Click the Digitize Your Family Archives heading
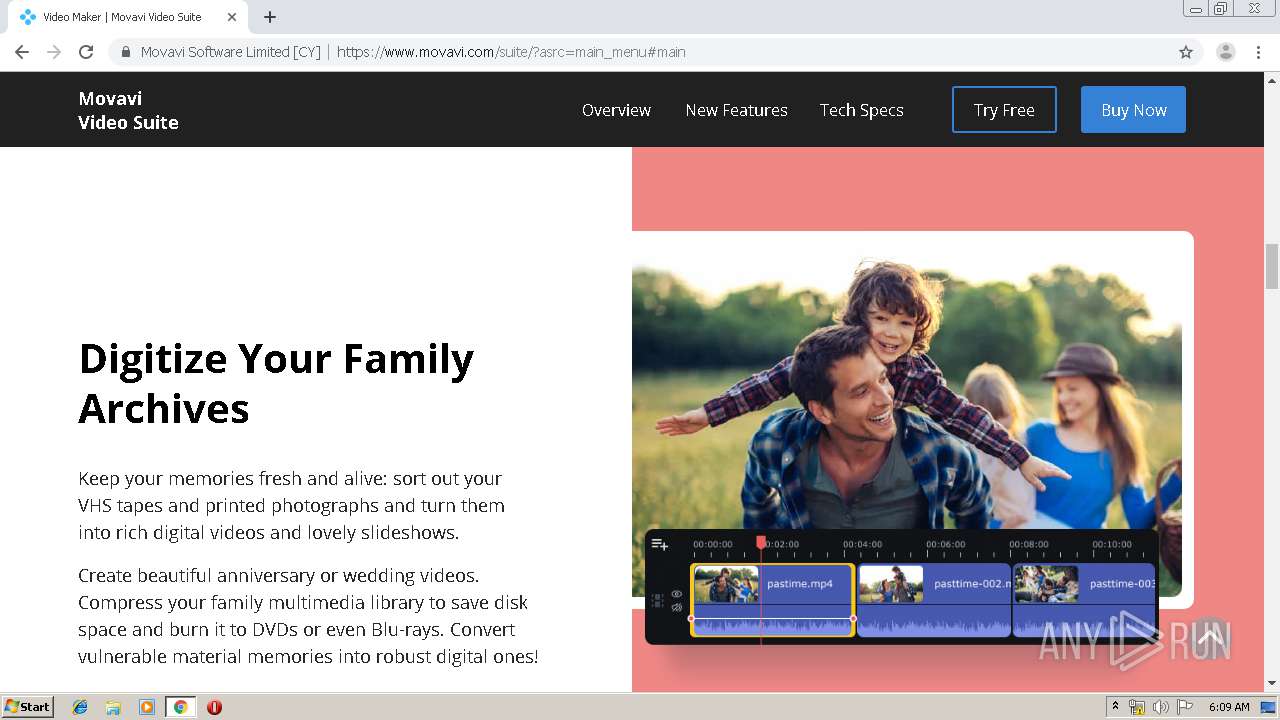Screen dimensions: 1280x720 (x=276, y=383)
